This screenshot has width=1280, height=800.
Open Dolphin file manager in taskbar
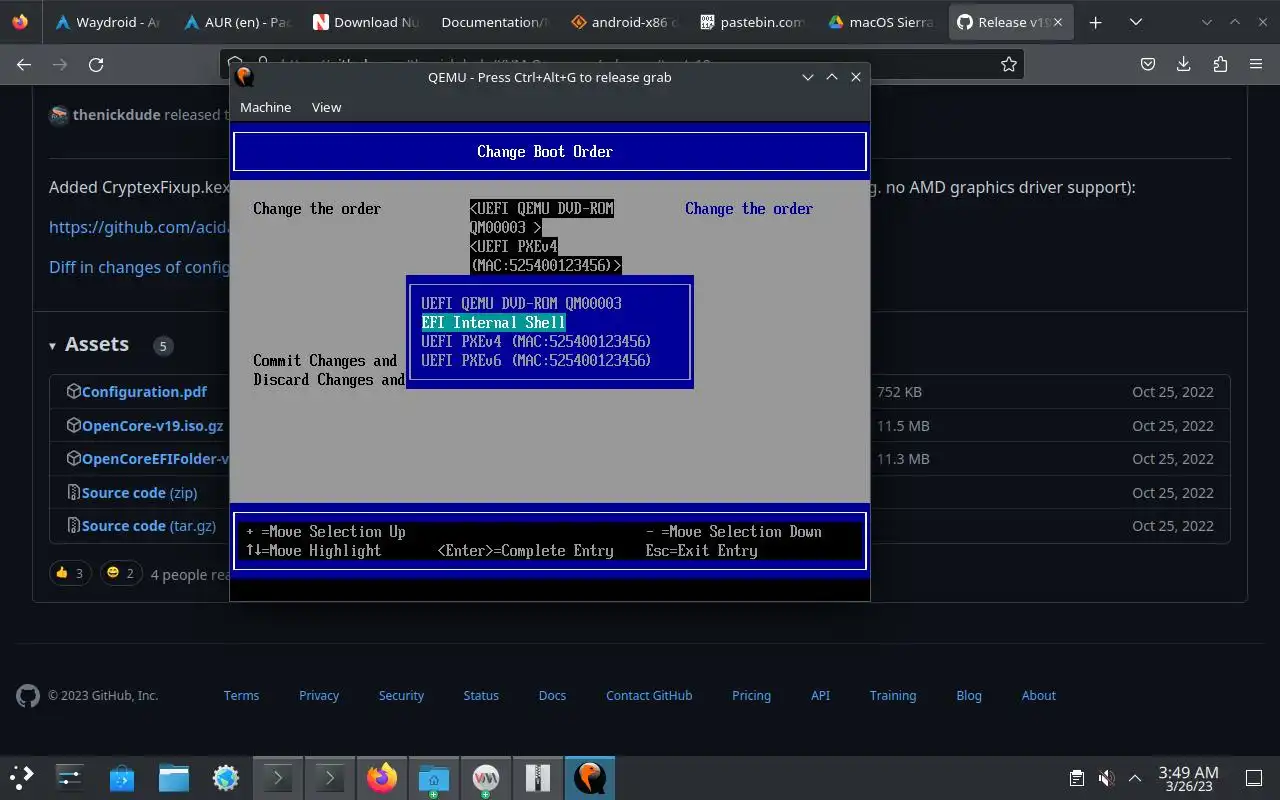coord(174,777)
